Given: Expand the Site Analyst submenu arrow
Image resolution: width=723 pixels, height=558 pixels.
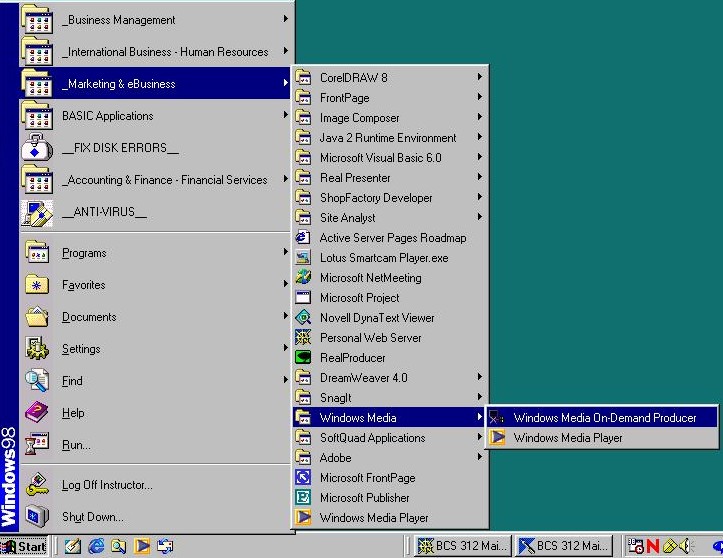Looking at the screenshot, I should tap(480, 217).
